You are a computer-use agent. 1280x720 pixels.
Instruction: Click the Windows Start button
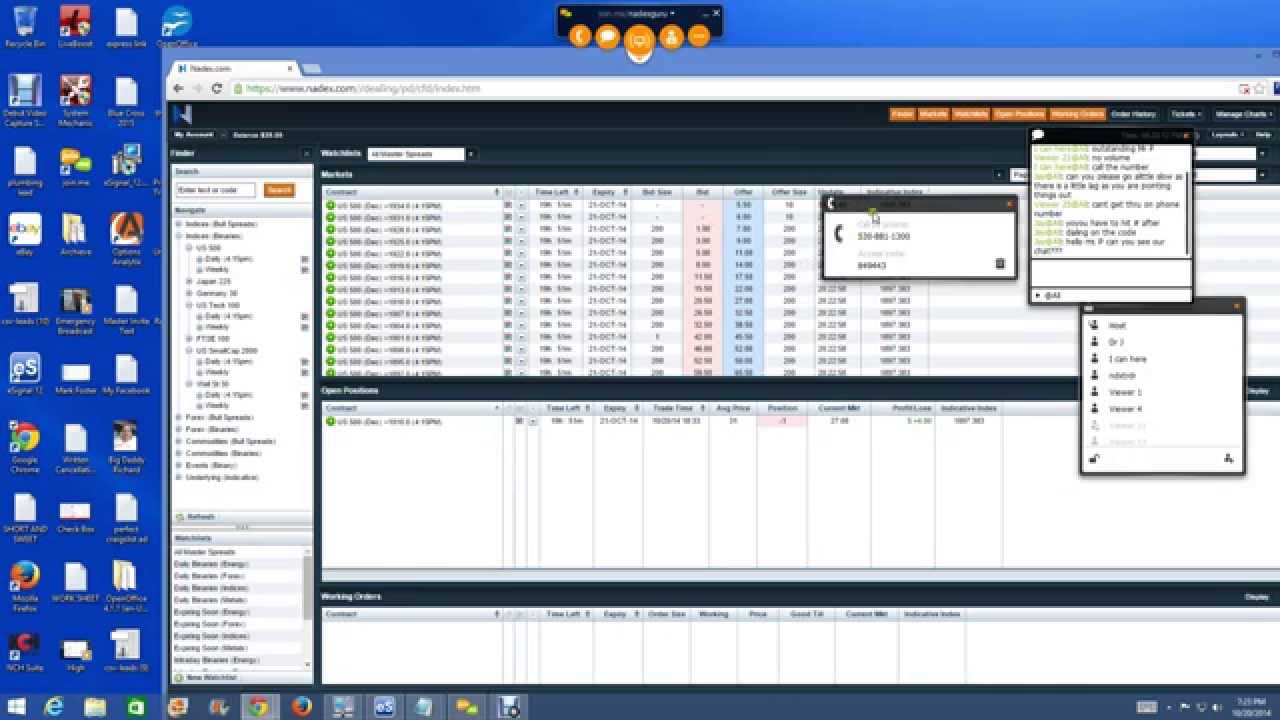(18, 706)
